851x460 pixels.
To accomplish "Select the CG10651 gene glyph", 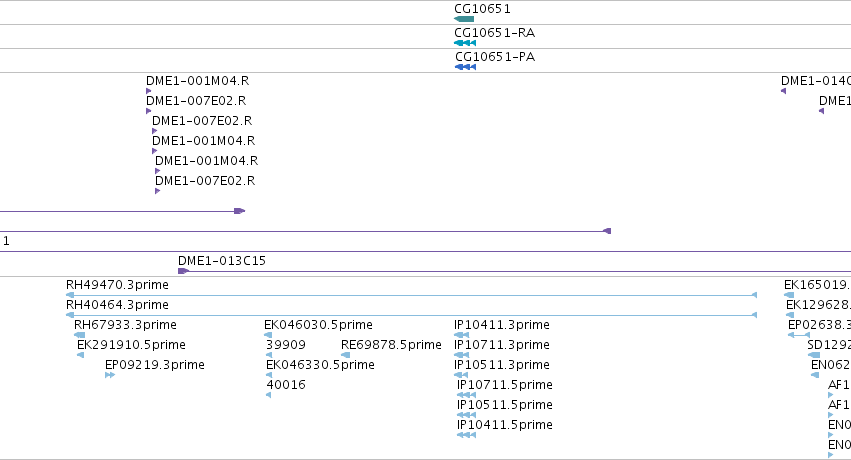I will pyautogui.click(x=464, y=19).
